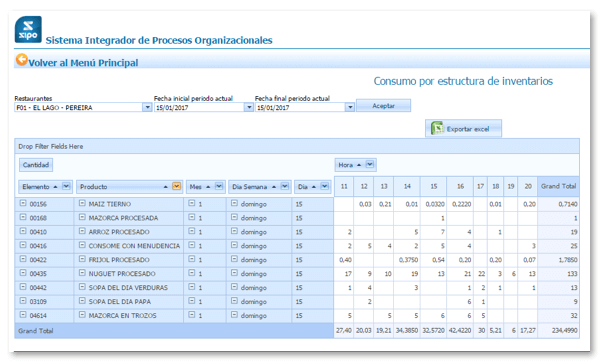Image resolution: width=600 pixels, height=363 pixels.
Task: Collapse element 04614 row
Action: 23,315
